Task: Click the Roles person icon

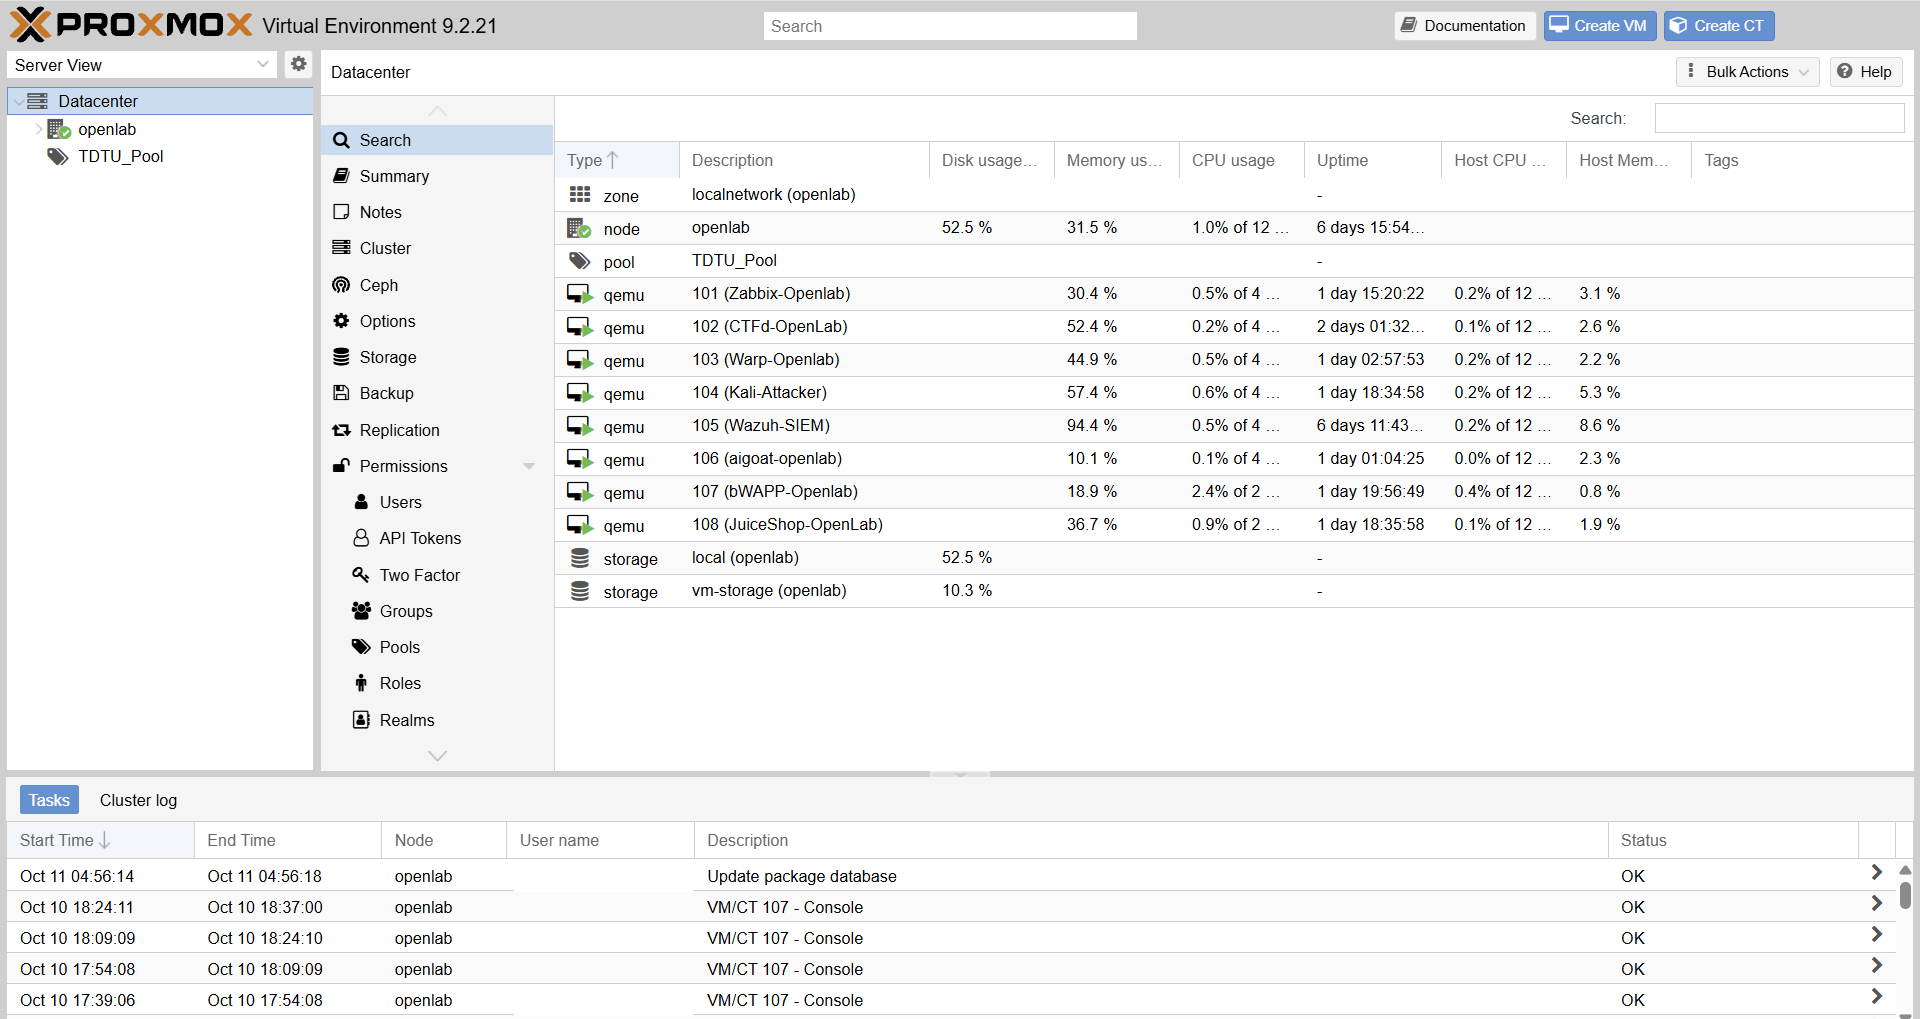Action: 361,683
